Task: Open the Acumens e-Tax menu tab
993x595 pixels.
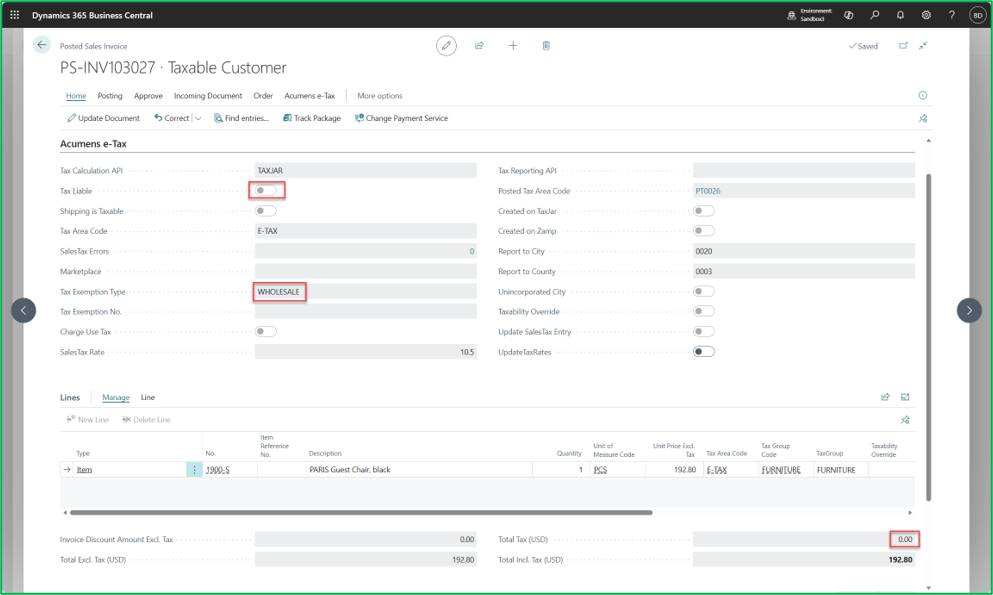Action: 310,96
